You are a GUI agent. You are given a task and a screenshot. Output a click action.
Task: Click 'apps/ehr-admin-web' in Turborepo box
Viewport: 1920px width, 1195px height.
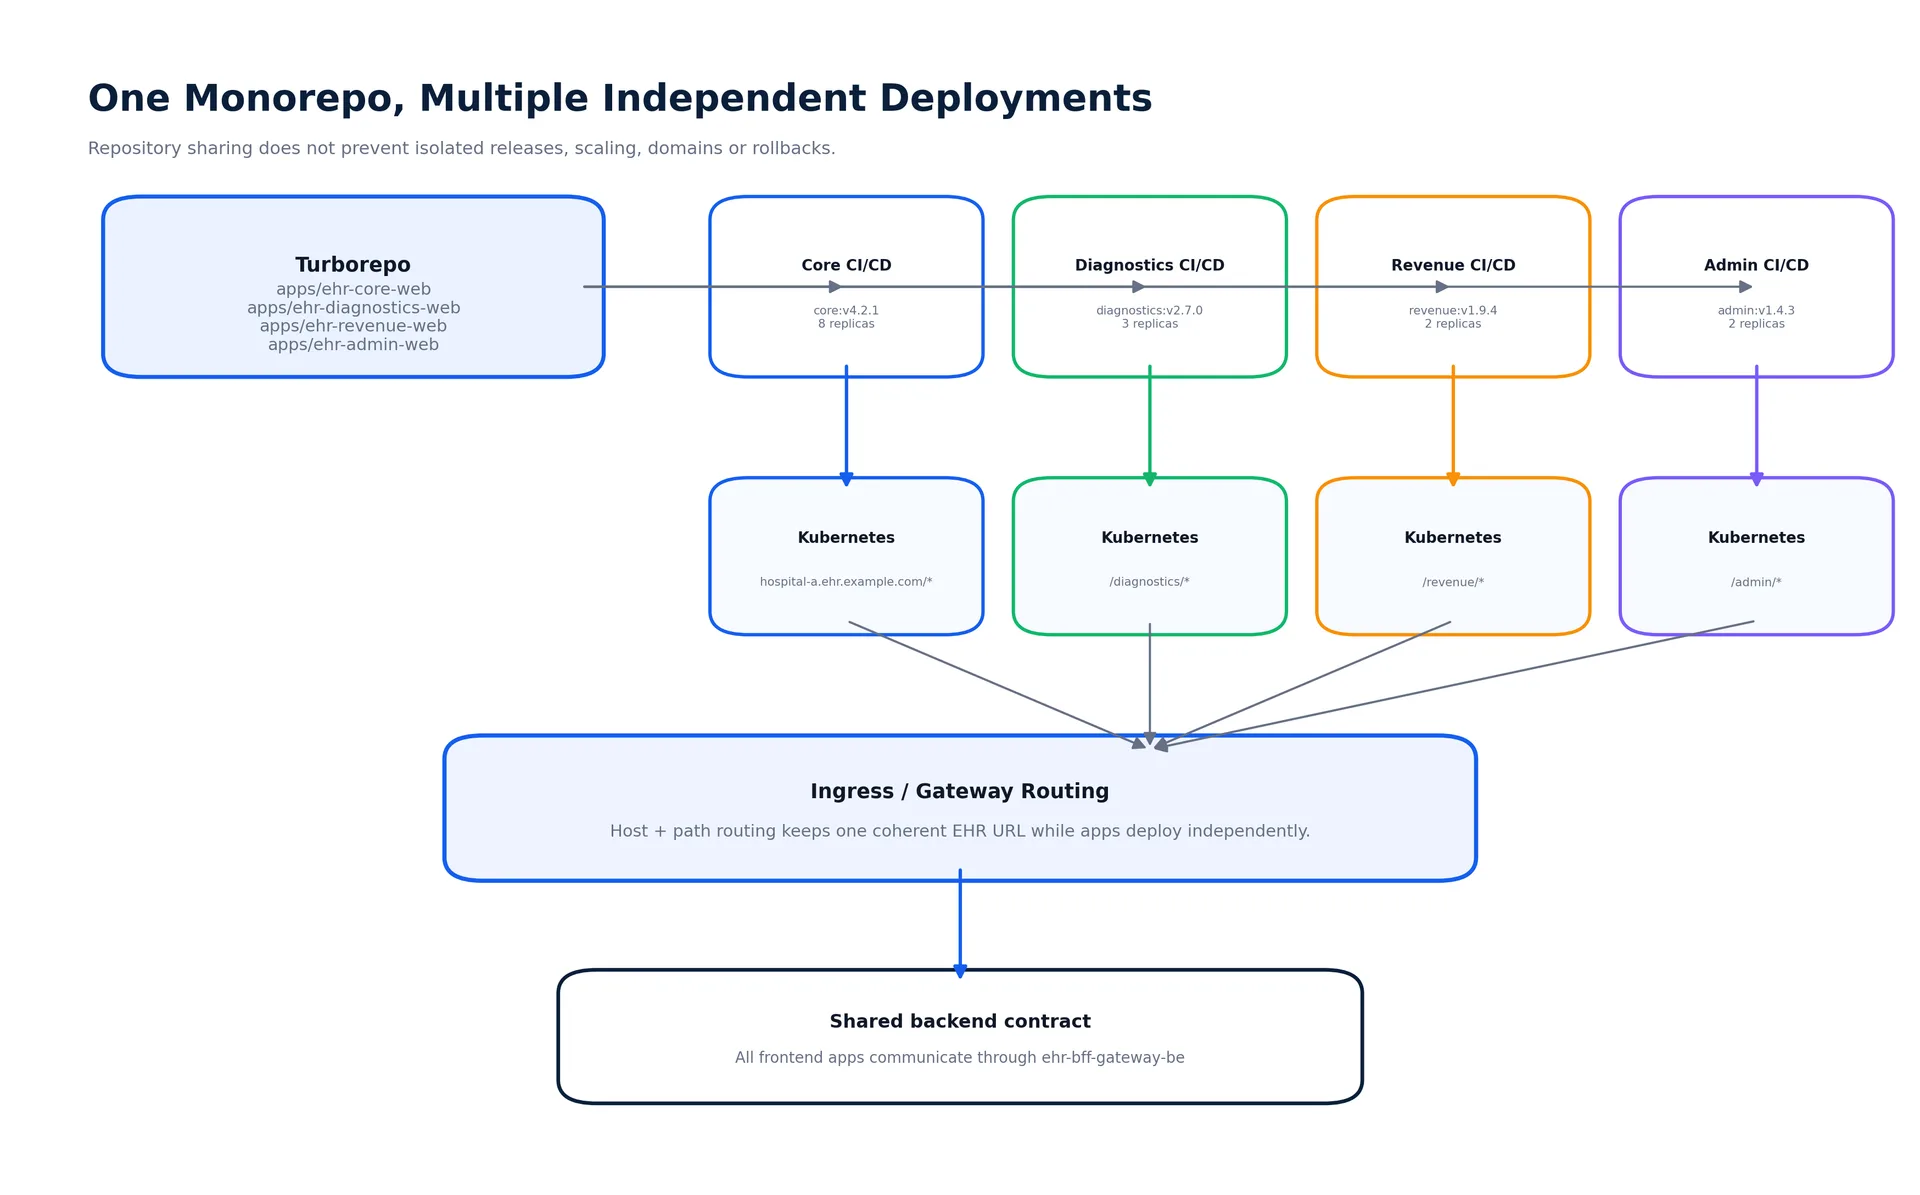click(353, 345)
